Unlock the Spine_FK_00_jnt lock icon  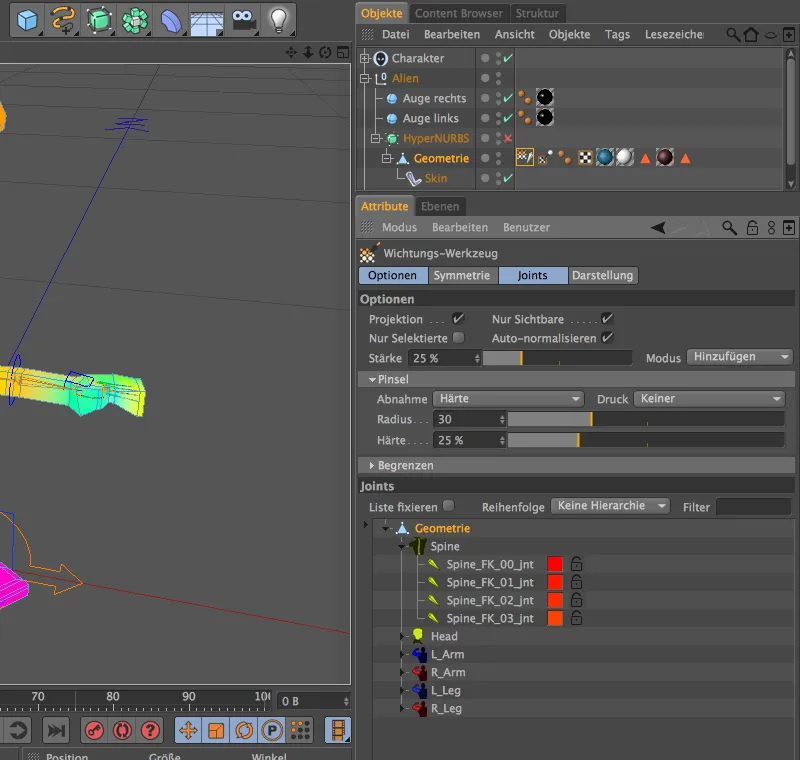pyautogui.click(x=577, y=564)
